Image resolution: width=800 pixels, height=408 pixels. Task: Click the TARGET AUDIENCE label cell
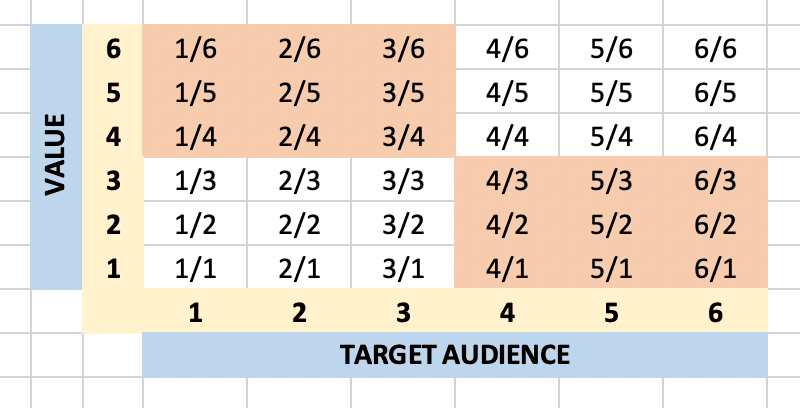pos(455,354)
